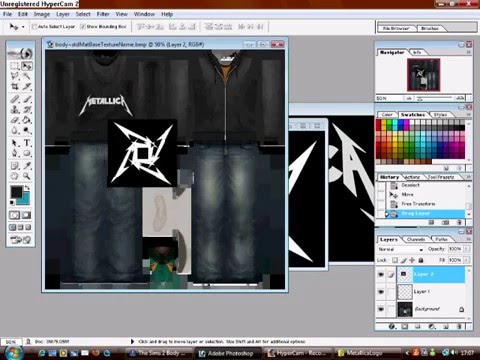Screen dimensions: 480x360
Task: Open blend mode Normal dropdown
Action: point(401,249)
